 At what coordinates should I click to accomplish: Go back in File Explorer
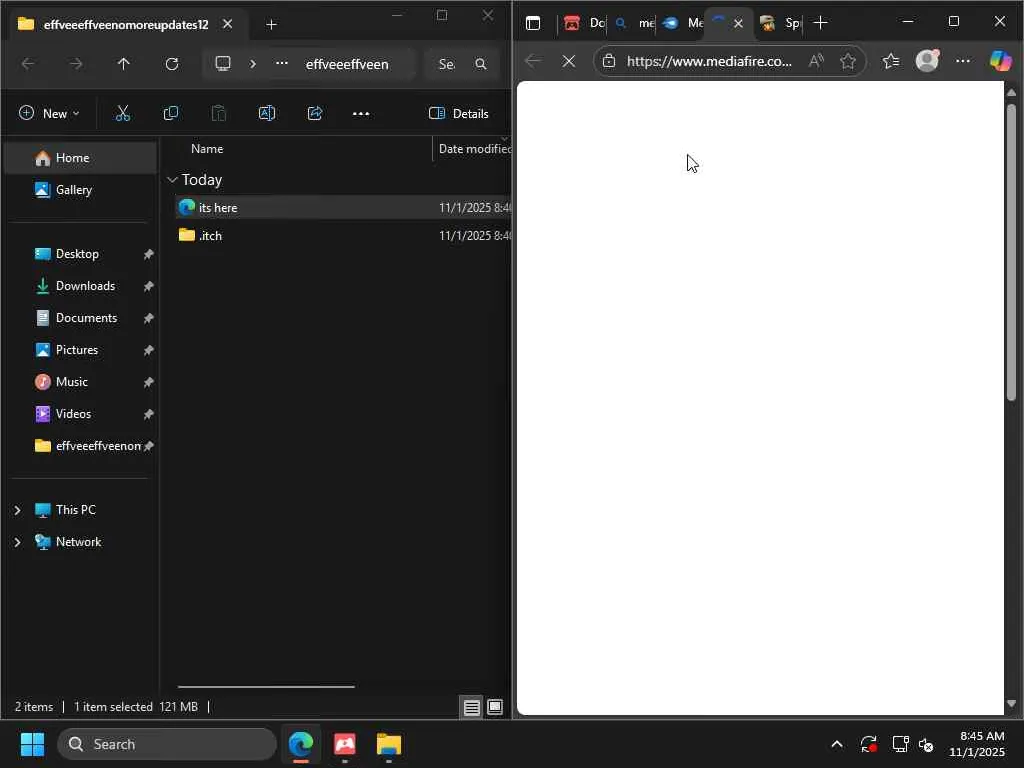tap(28, 64)
